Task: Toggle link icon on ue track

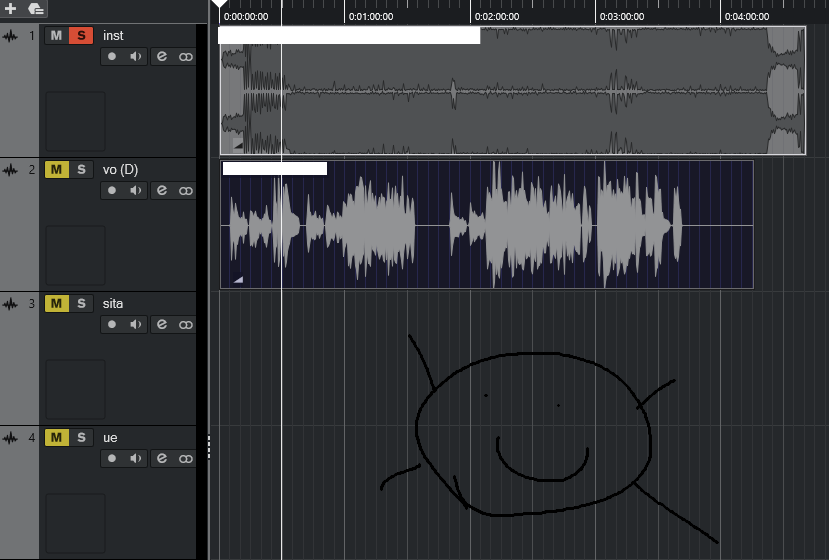Action: pyautogui.click(x=186, y=458)
